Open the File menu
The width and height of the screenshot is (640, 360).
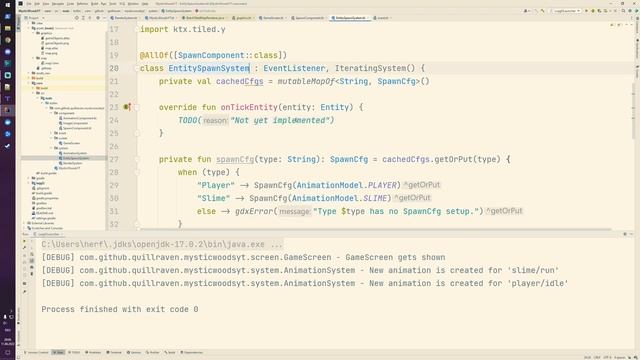tap(29, 4)
